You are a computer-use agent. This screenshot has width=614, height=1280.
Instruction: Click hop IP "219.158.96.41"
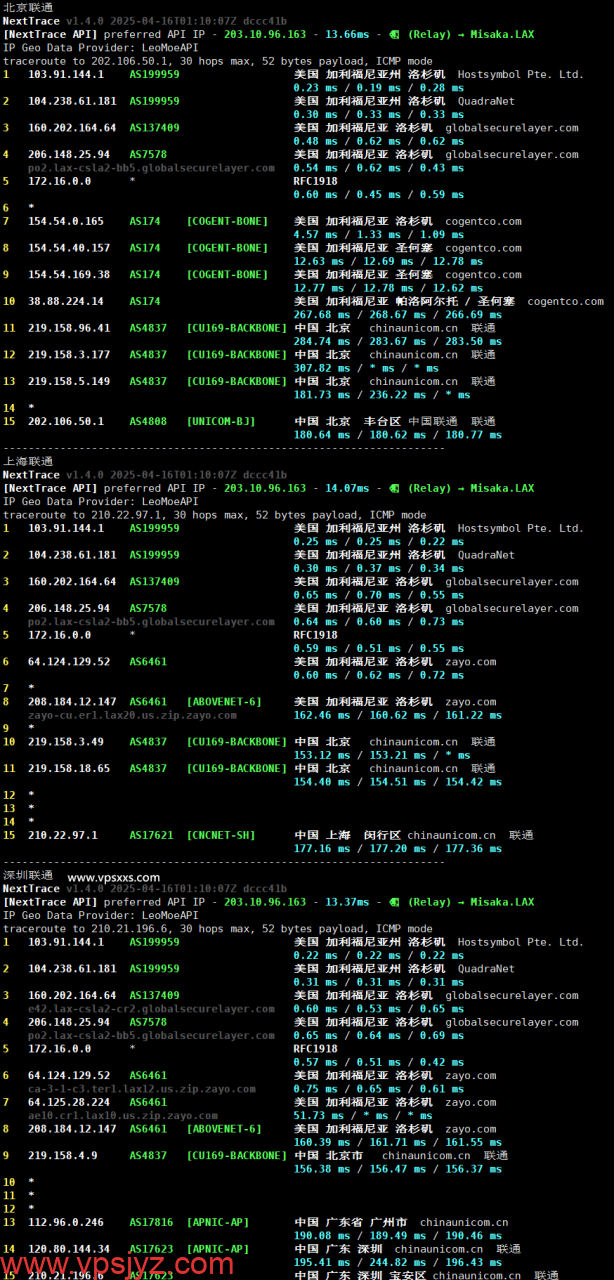69,328
